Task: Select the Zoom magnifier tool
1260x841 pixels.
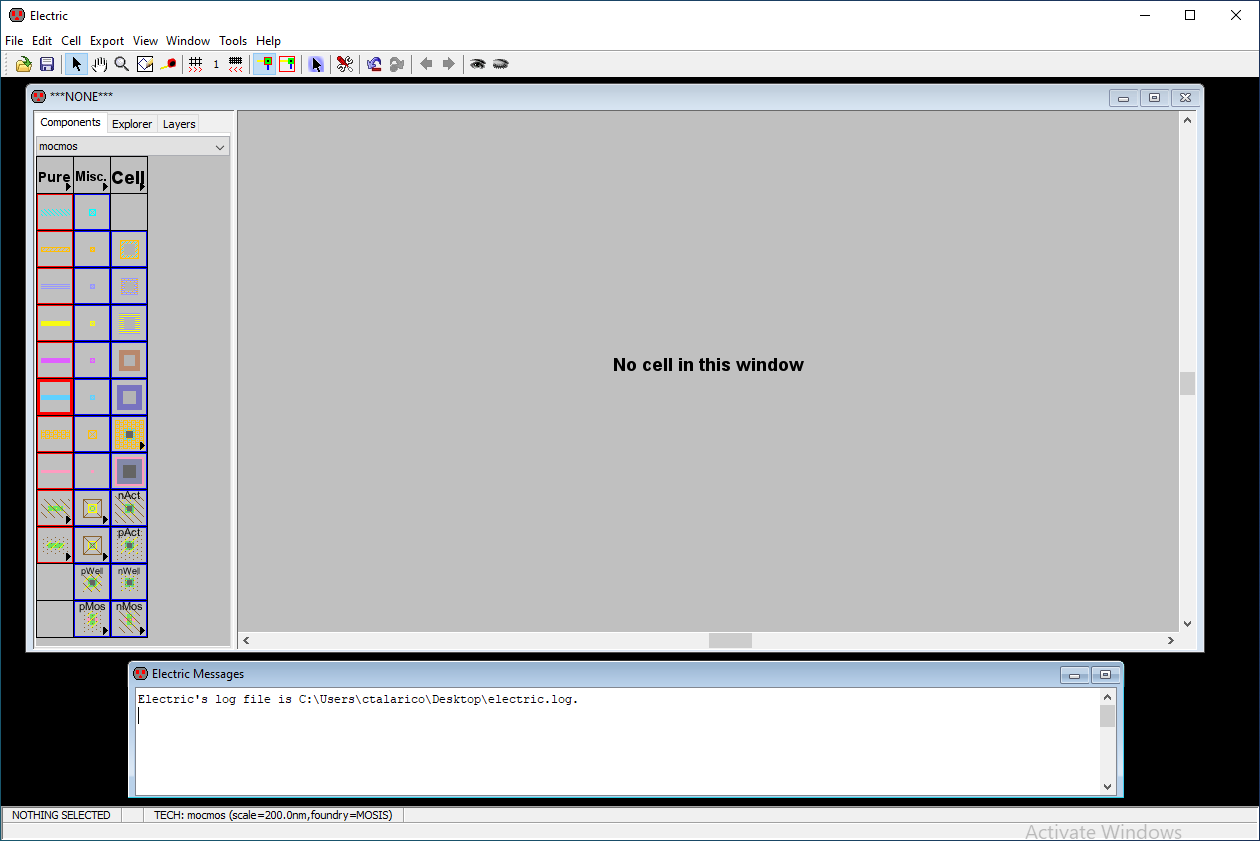Action: coord(121,64)
